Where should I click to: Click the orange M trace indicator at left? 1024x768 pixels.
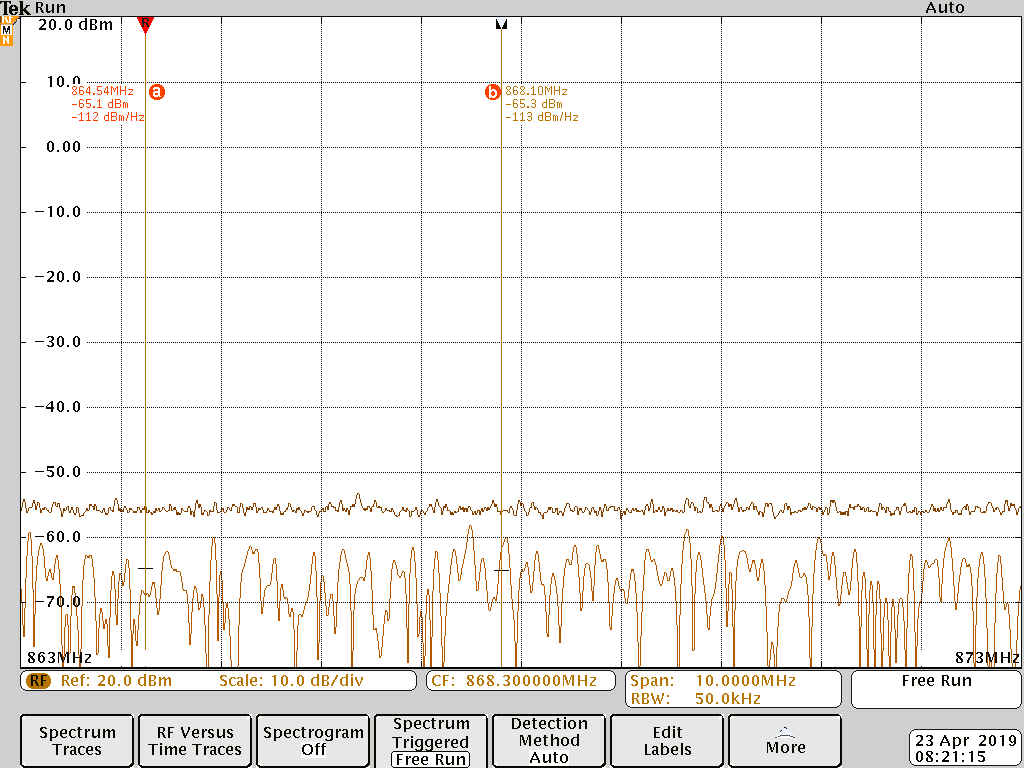pyautogui.click(x=7, y=29)
